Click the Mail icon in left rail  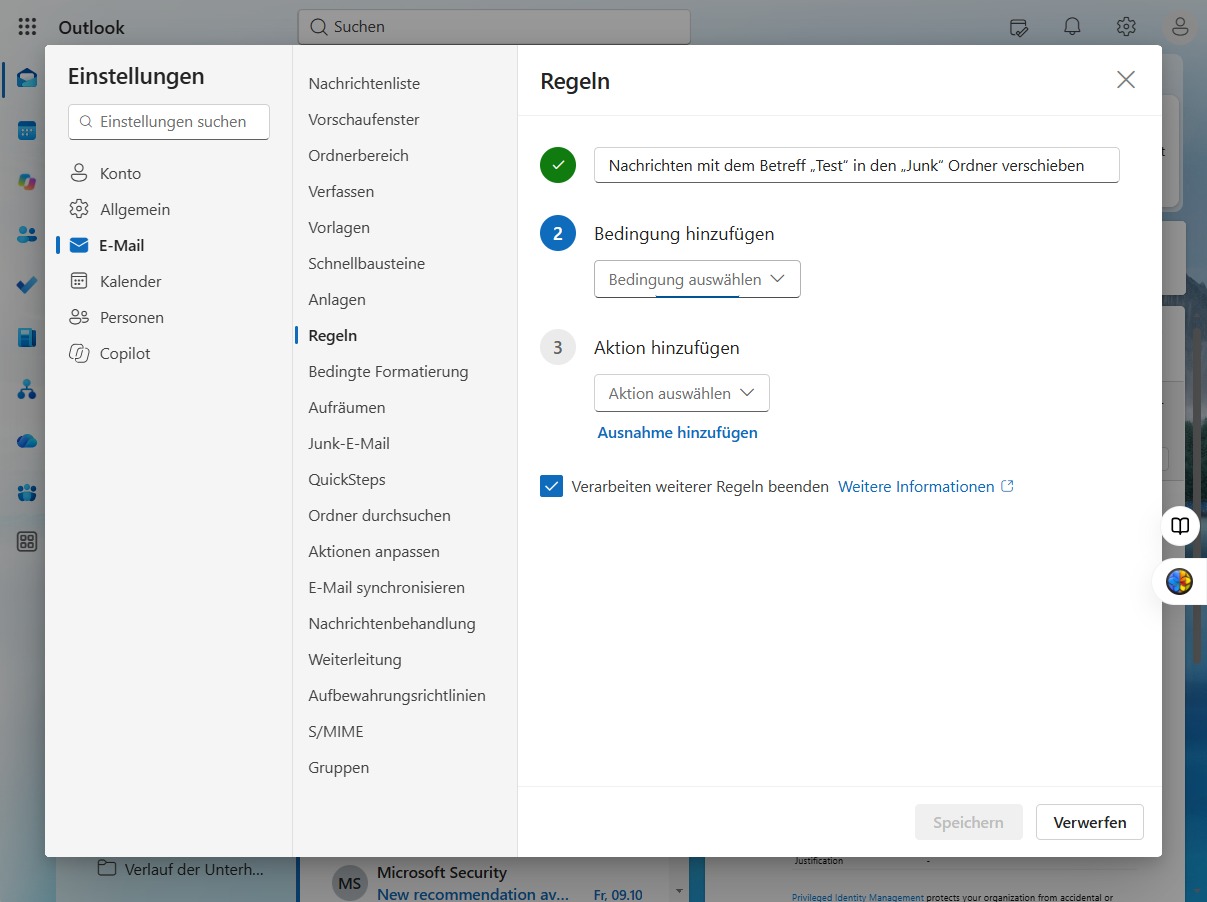(27, 78)
